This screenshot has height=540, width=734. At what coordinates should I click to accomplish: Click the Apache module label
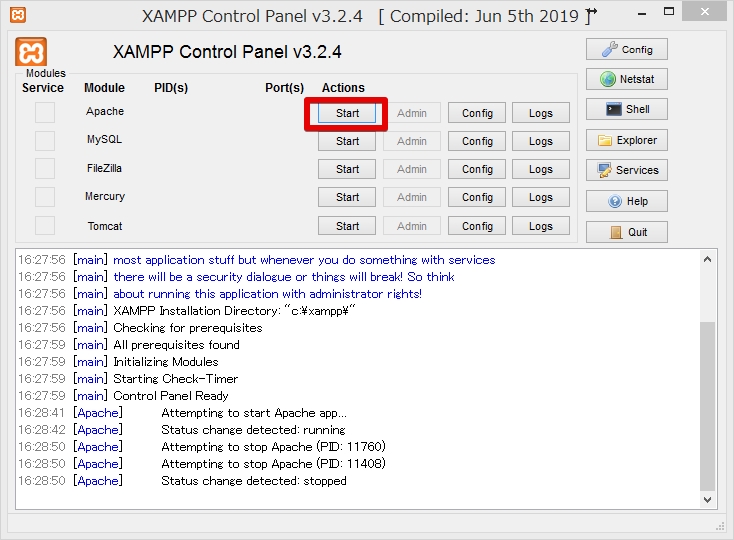(x=105, y=111)
